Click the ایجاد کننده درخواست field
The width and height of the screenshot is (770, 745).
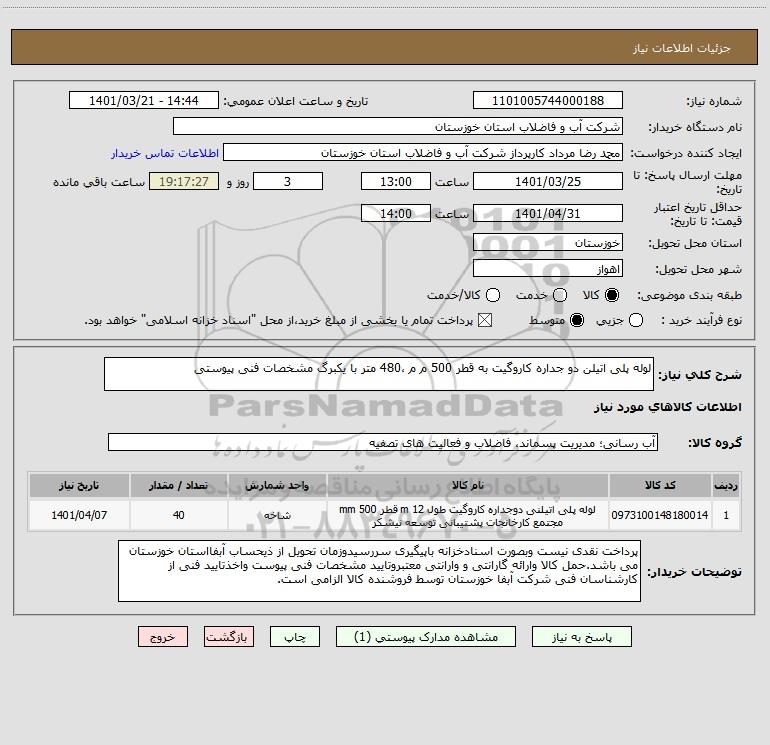coord(423,153)
